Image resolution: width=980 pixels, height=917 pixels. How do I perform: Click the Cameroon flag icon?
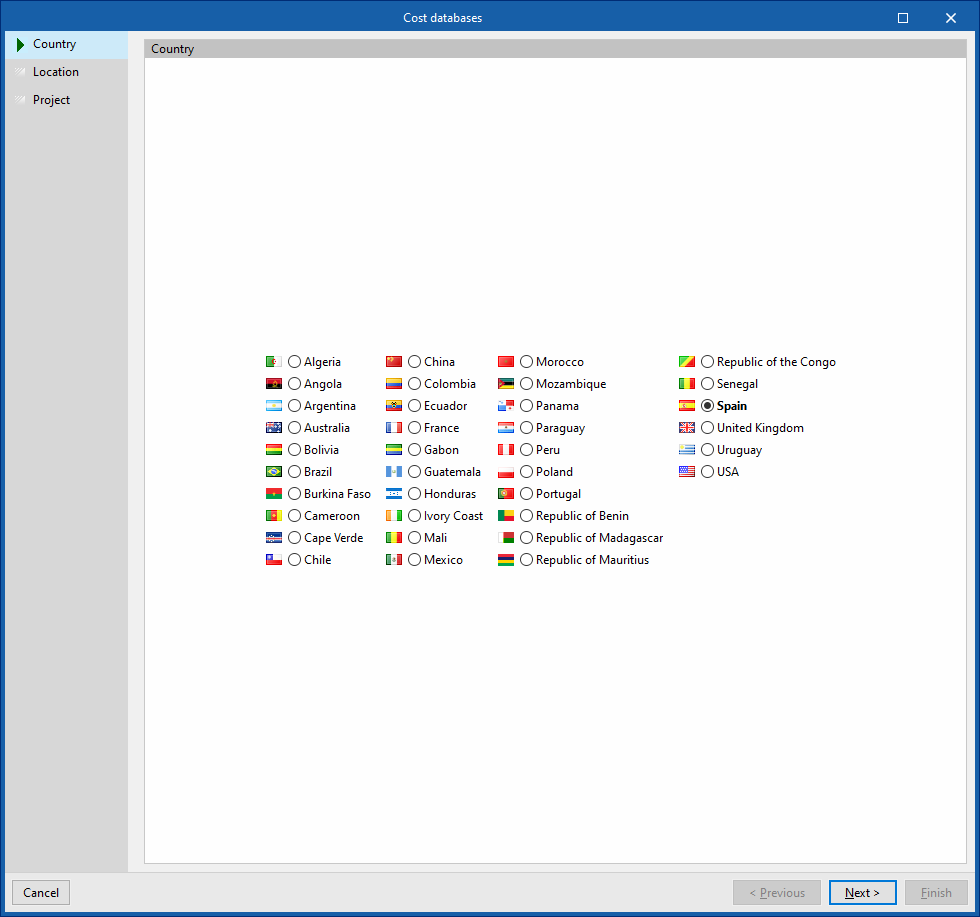(x=274, y=516)
